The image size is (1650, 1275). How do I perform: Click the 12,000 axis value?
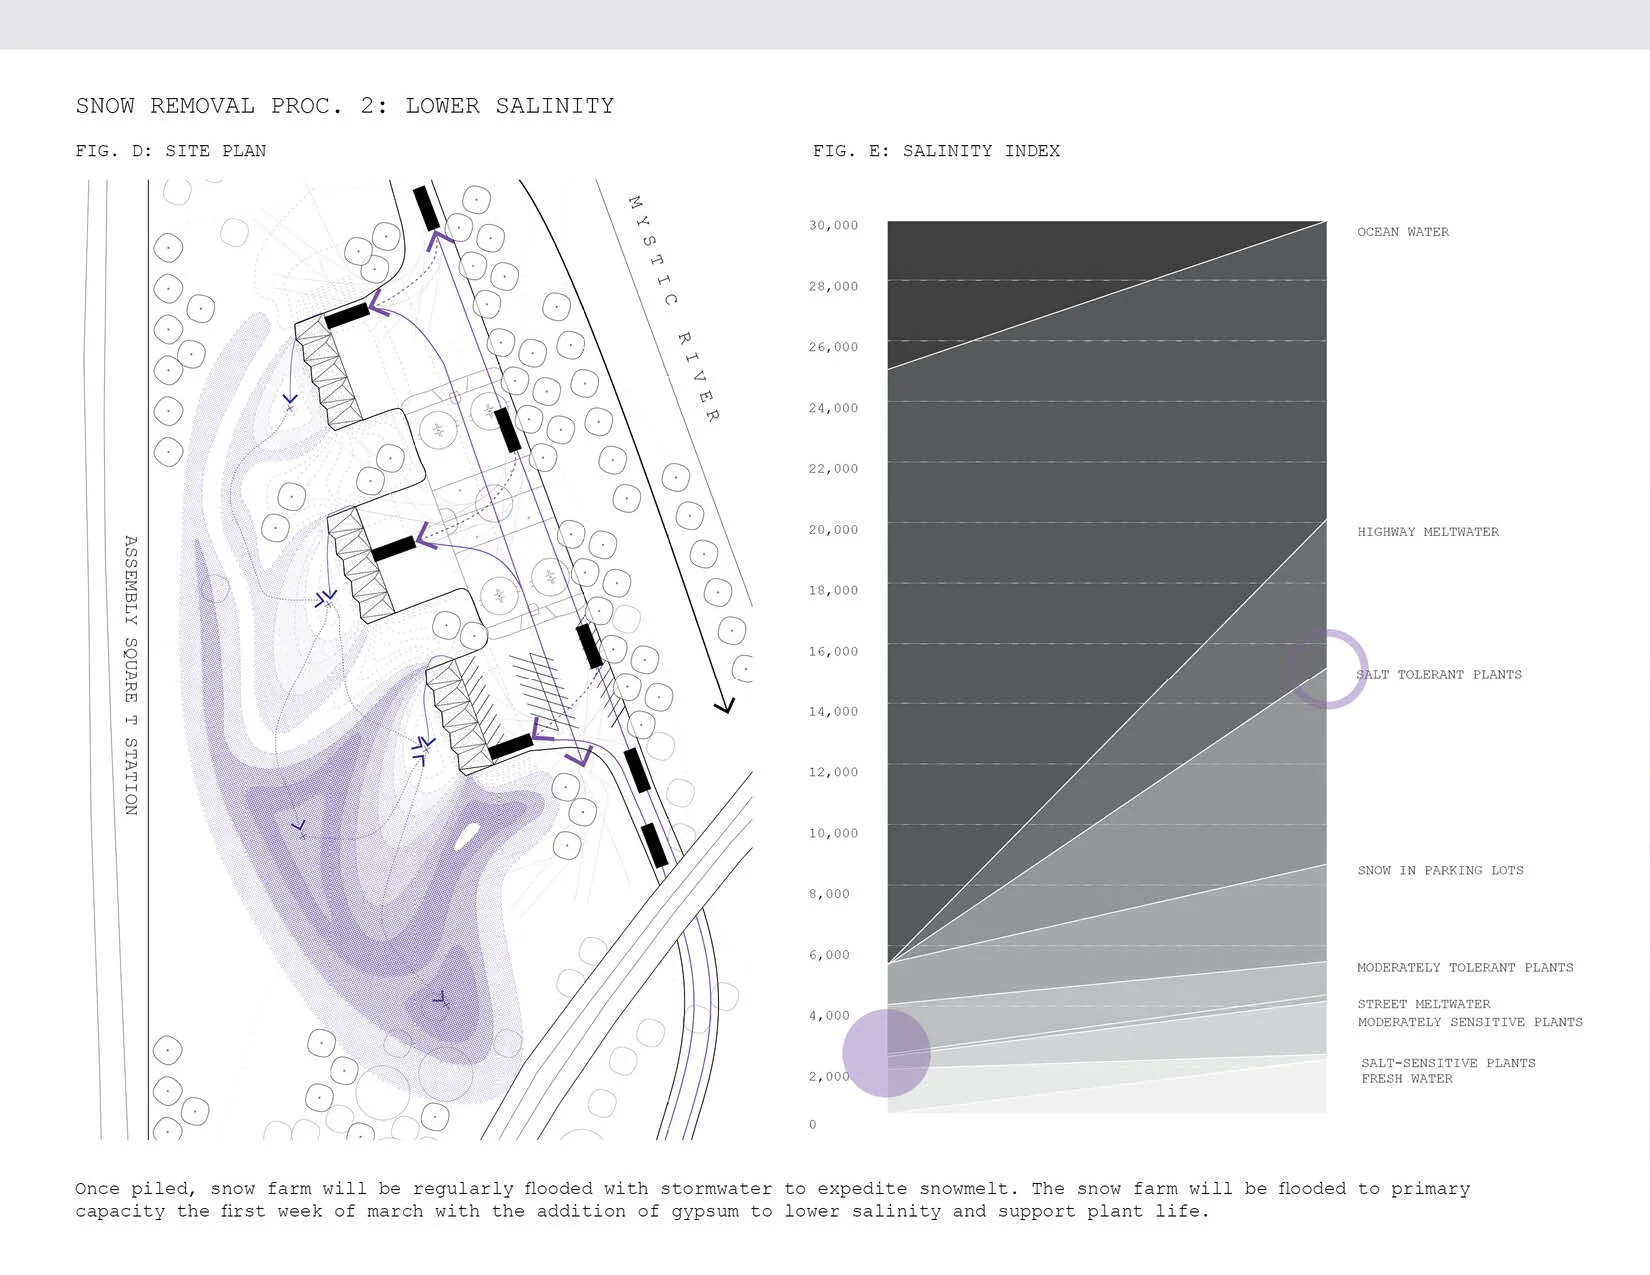pos(833,773)
